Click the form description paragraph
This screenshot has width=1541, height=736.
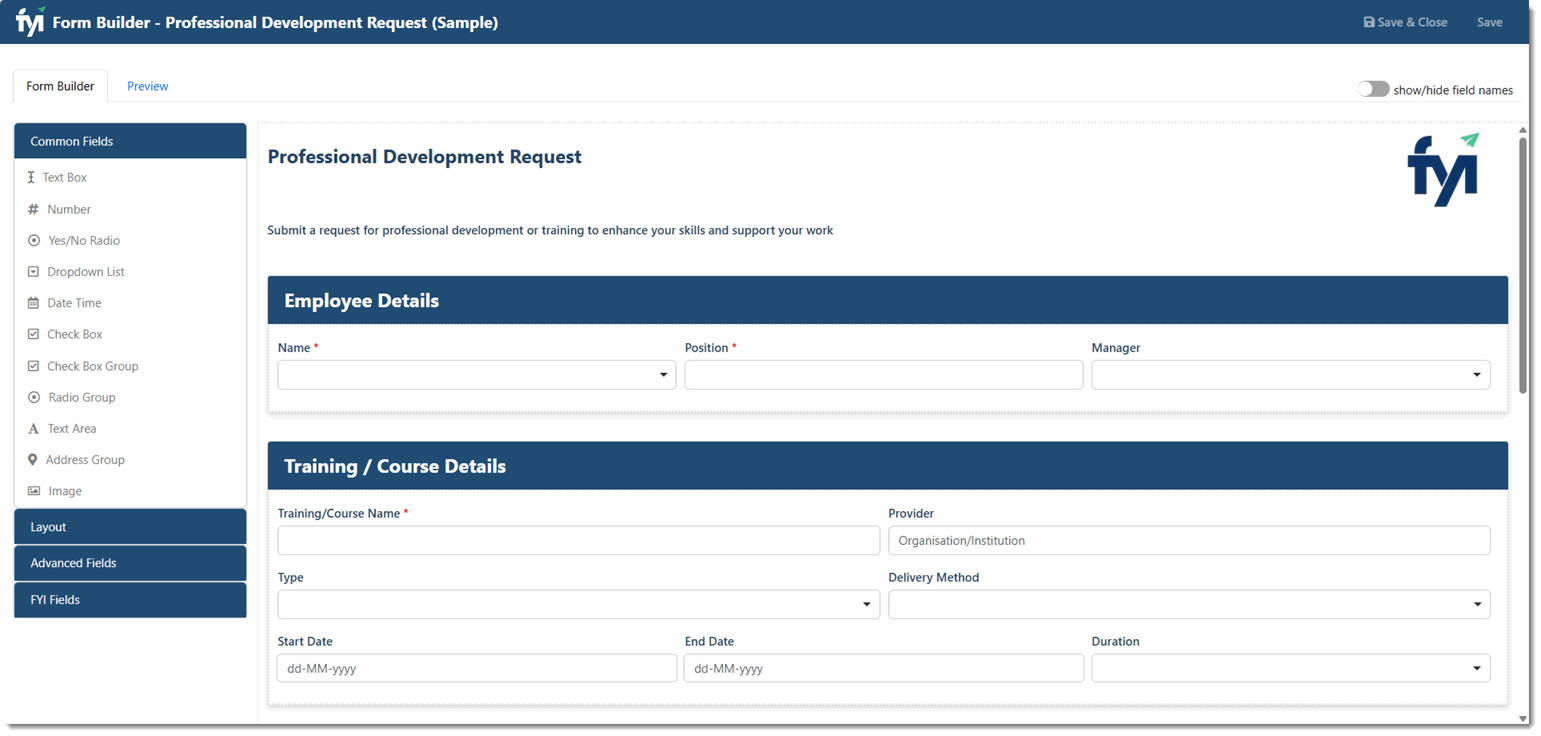[550, 230]
